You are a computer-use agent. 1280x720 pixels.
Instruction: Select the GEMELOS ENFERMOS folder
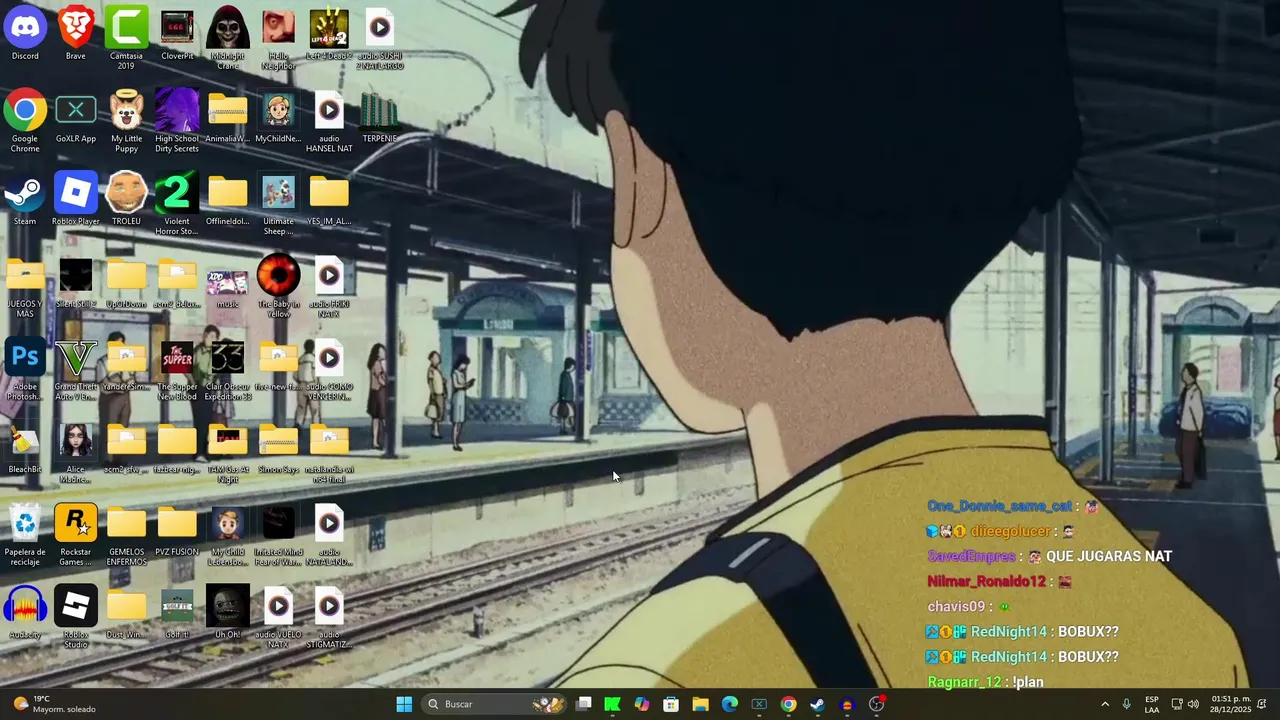point(126,535)
